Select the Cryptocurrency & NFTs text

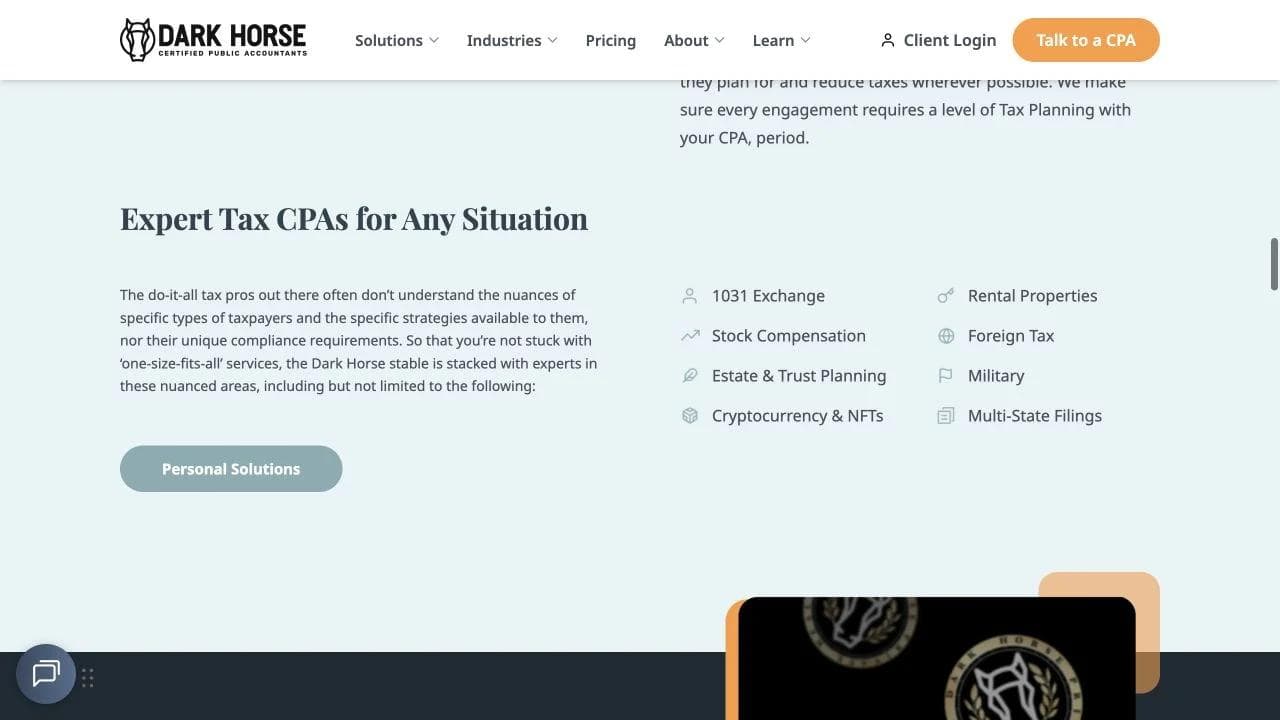coord(798,416)
